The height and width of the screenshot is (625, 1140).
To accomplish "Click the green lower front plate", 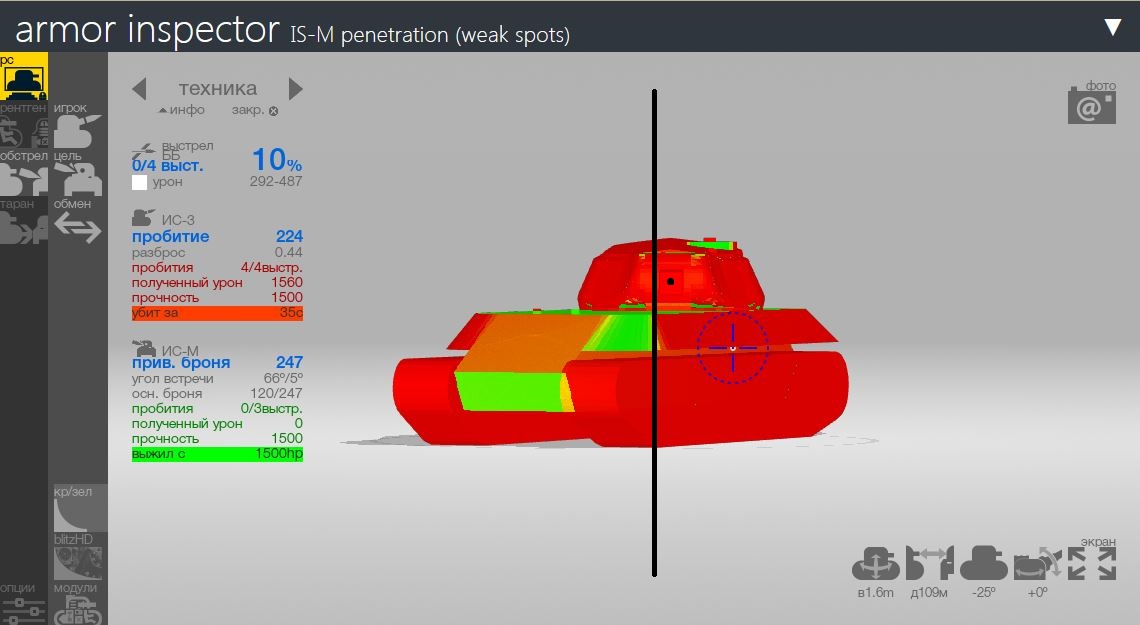I will [x=511, y=390].
